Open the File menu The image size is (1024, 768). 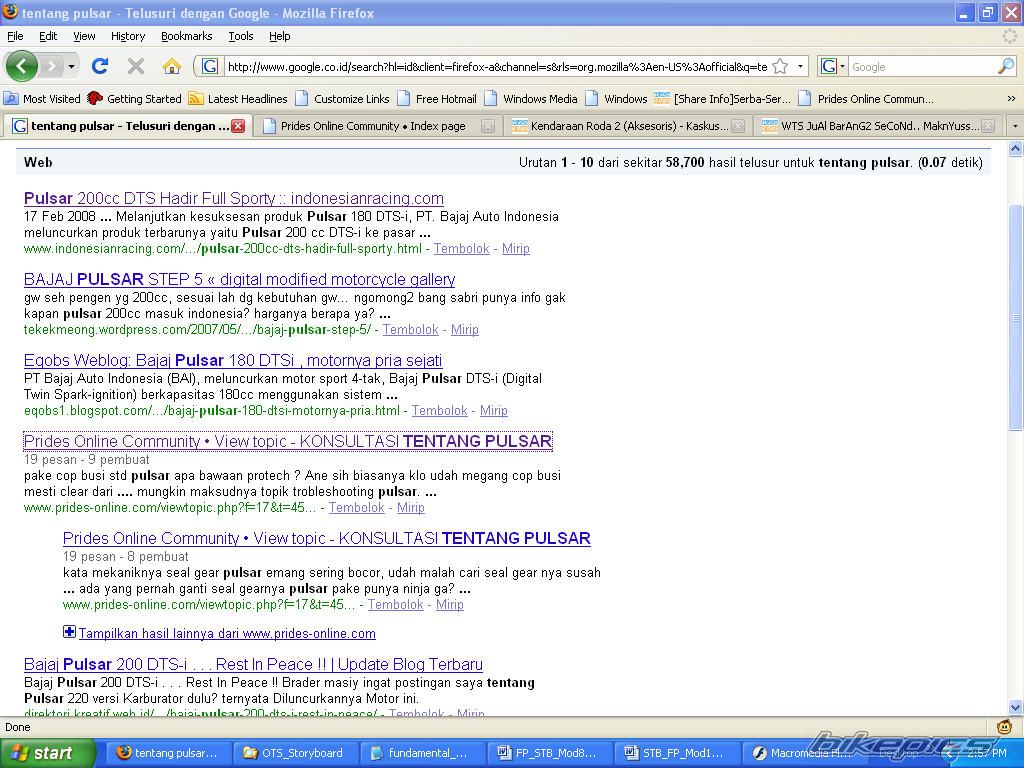tap(15, 36)
